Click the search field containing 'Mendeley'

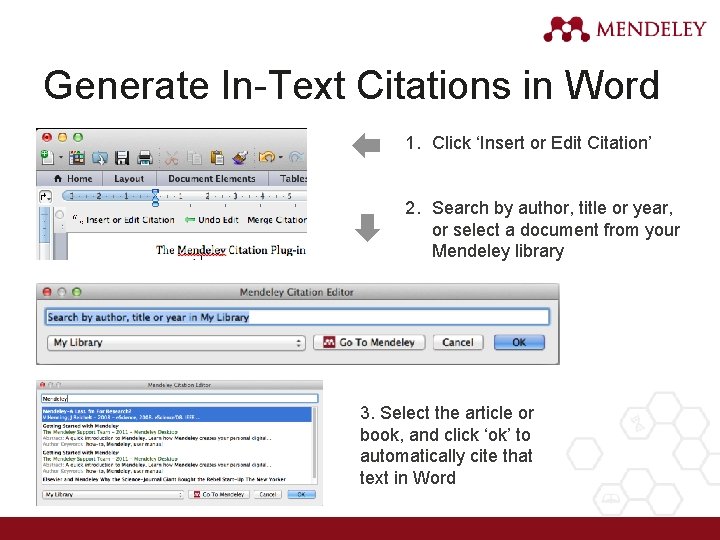(x=180, y=398)
